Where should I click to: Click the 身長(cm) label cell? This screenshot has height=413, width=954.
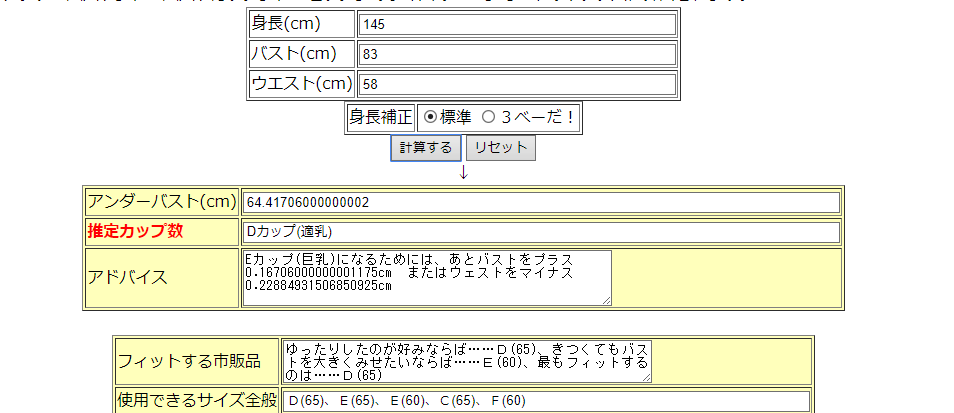(301, 24)
